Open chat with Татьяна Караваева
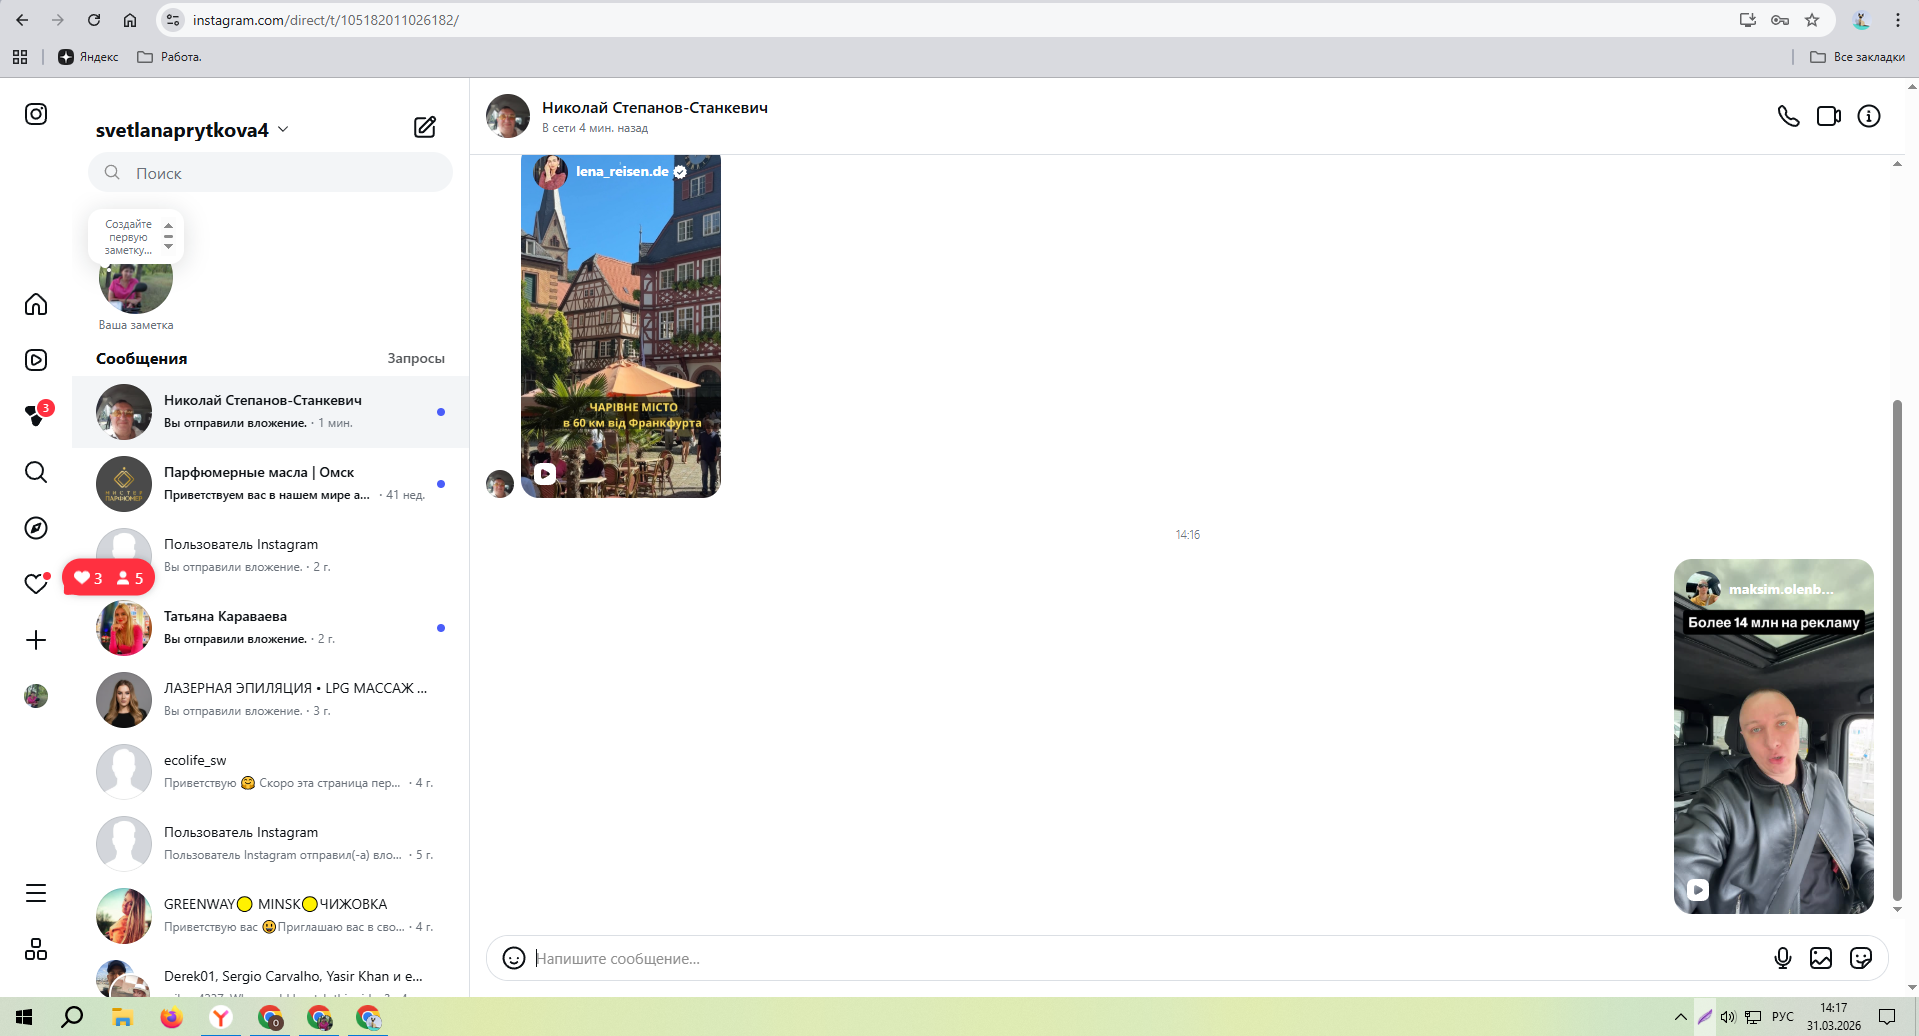Viewport: 1919px width, 1036px height. [x=270, y=628]
